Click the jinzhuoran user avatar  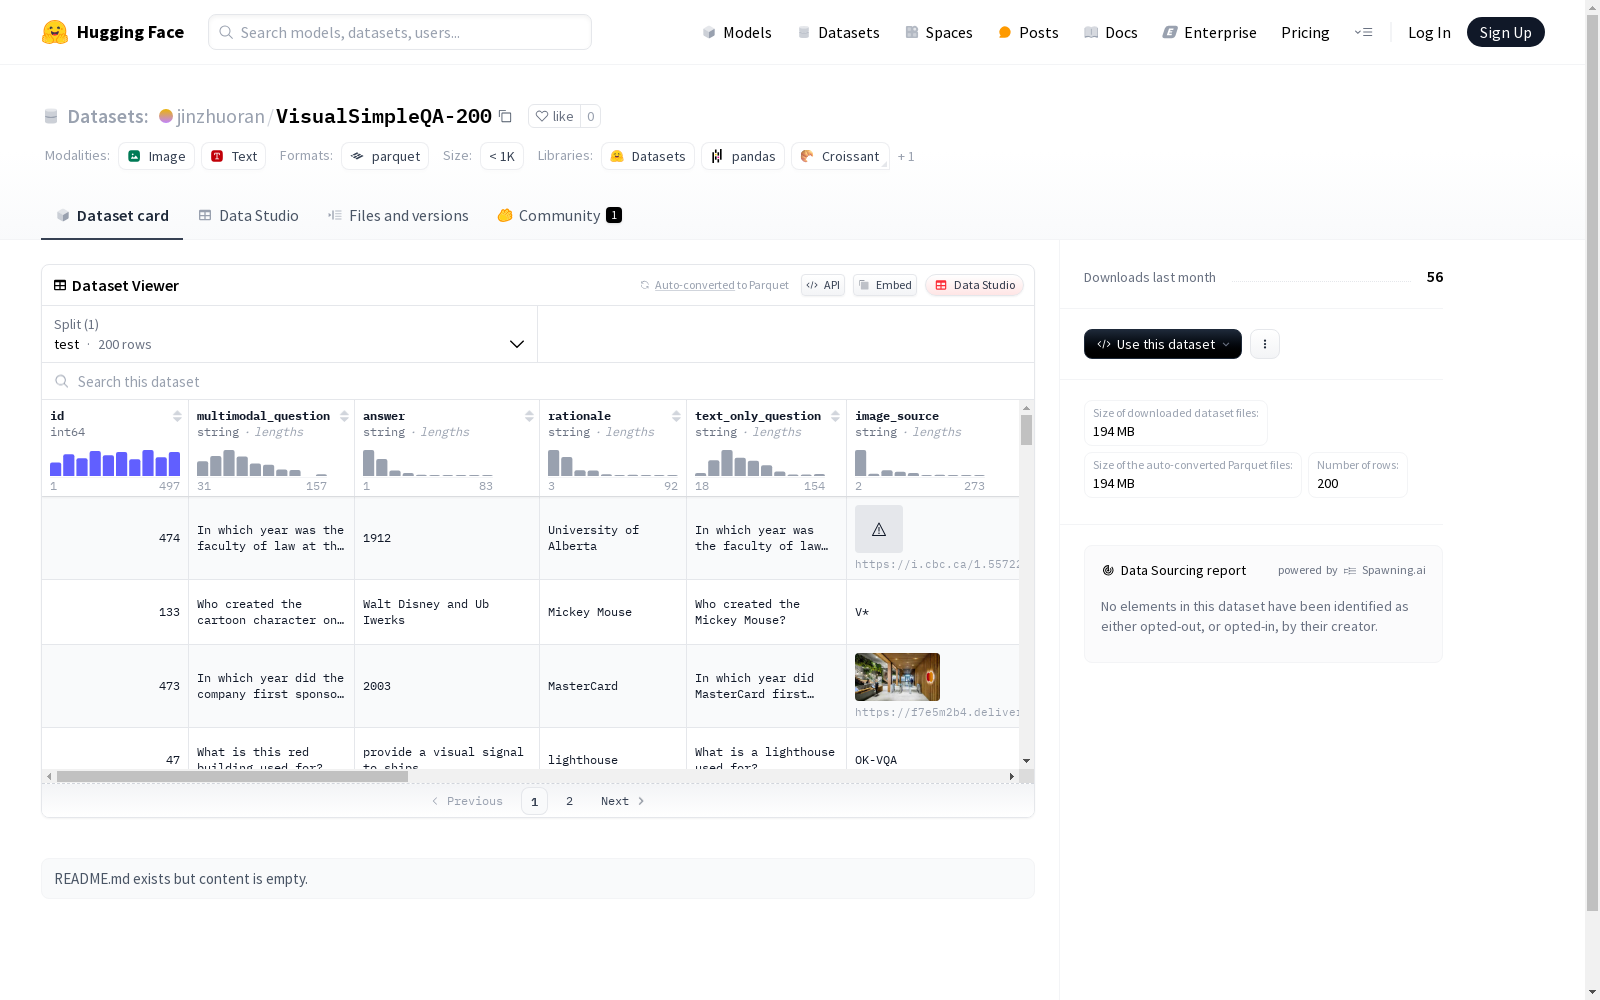click(166, 116)
